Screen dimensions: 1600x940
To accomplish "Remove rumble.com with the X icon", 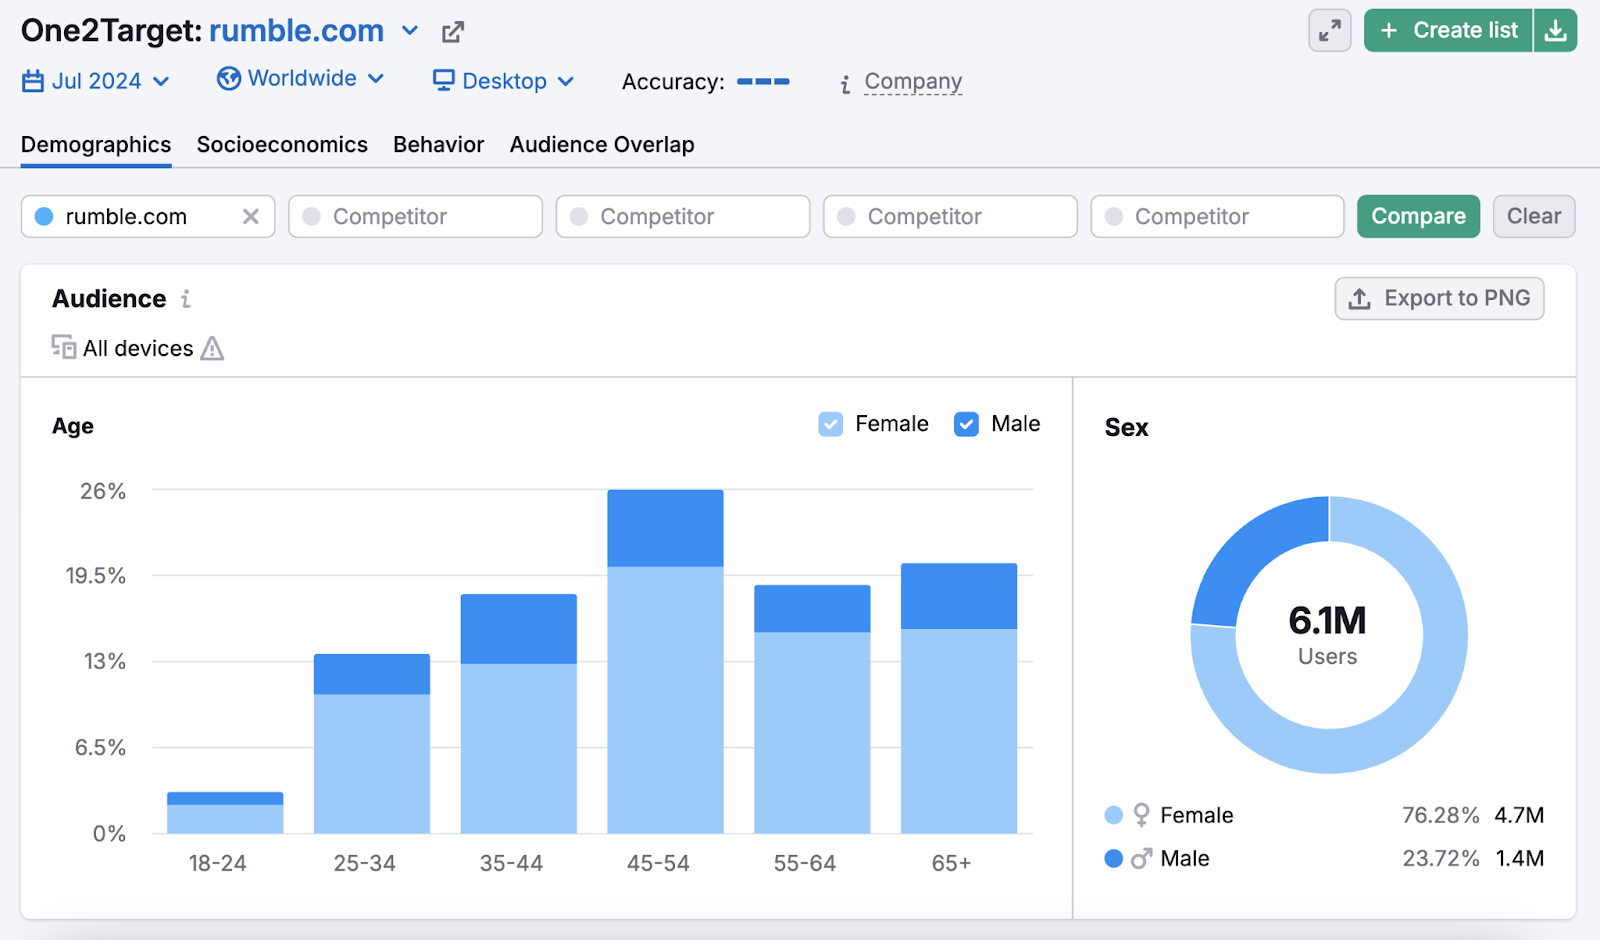I will click(x=251, y=217).
